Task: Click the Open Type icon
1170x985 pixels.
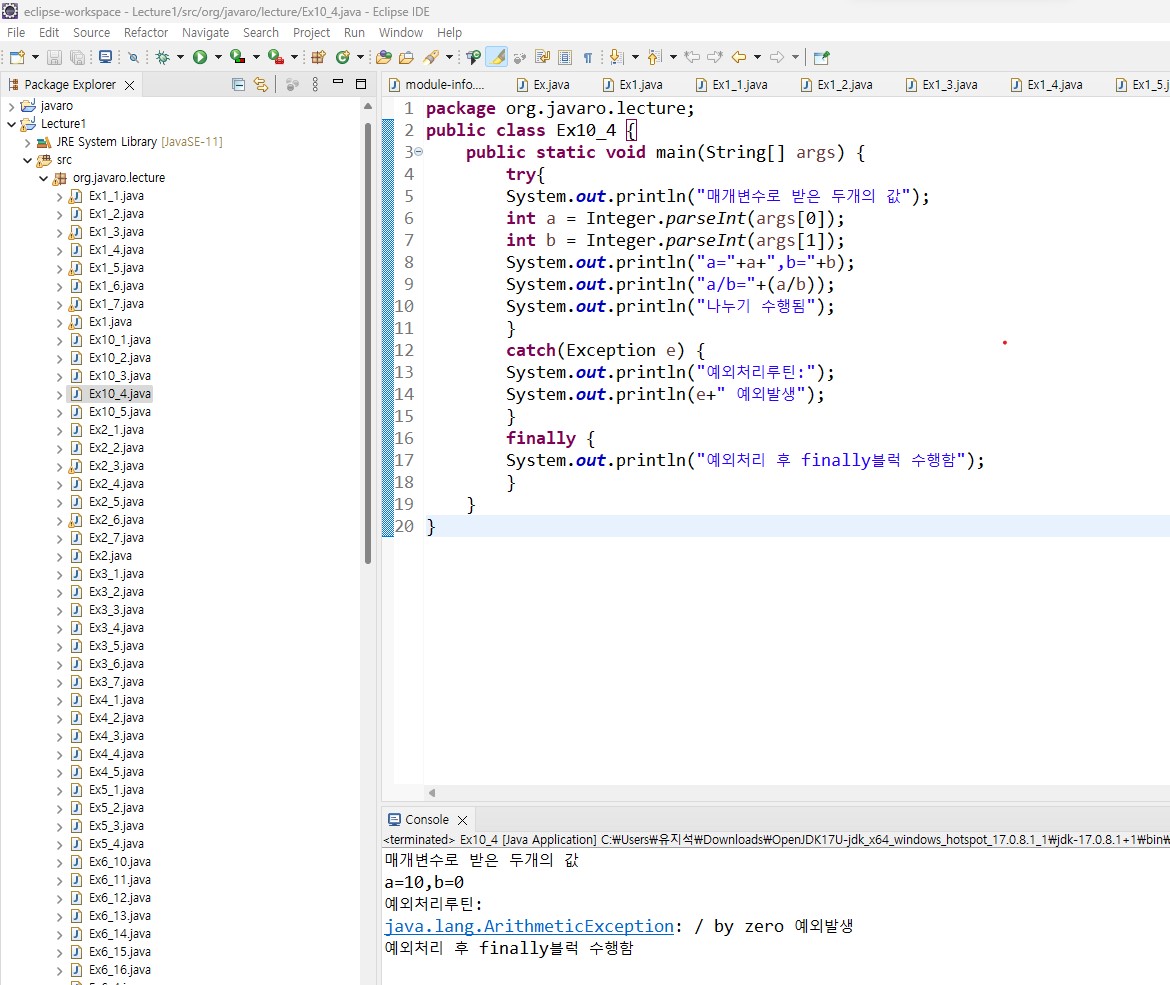Action: click(x=383, y=57)
